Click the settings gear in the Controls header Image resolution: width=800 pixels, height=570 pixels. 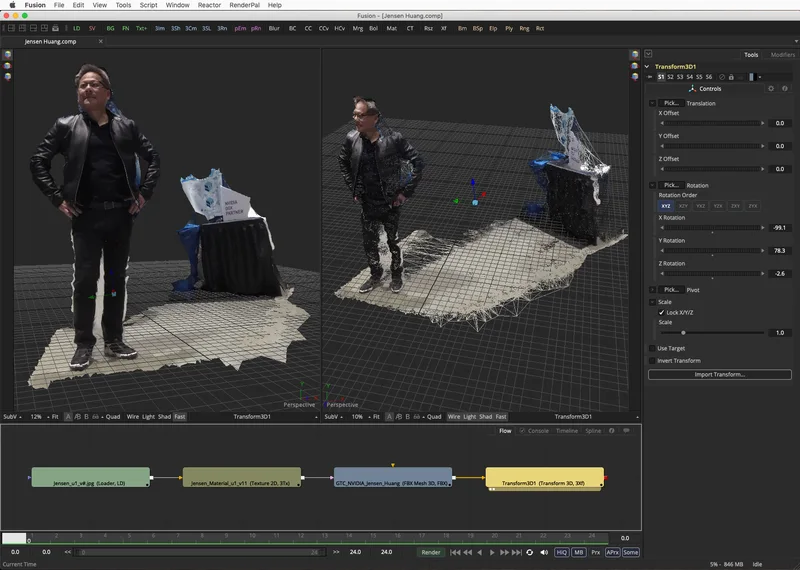771,88
